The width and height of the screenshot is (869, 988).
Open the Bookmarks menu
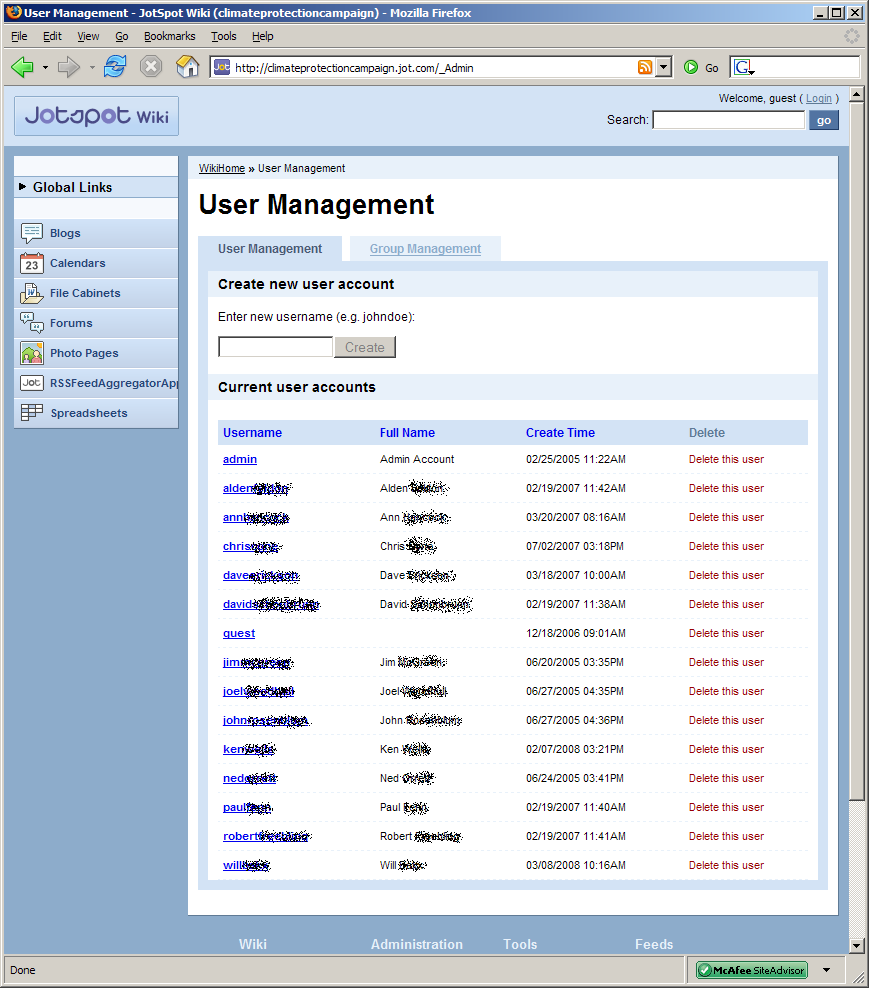(170, 36)
